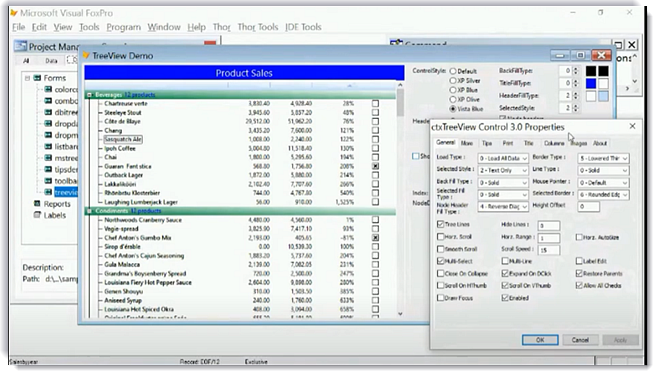
Task: Click the Hide Lines input field
Action: 548,225
